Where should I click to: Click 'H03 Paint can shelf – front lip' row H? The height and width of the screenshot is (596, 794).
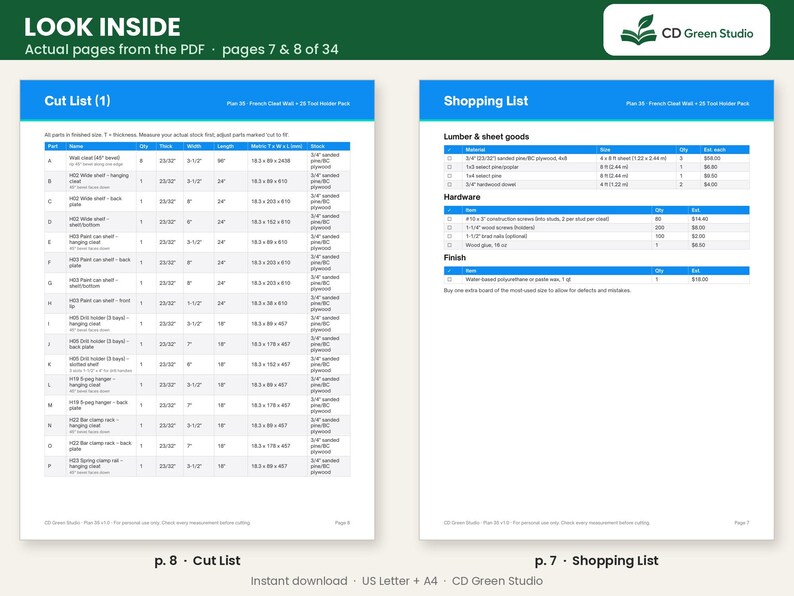click(100, 303)
